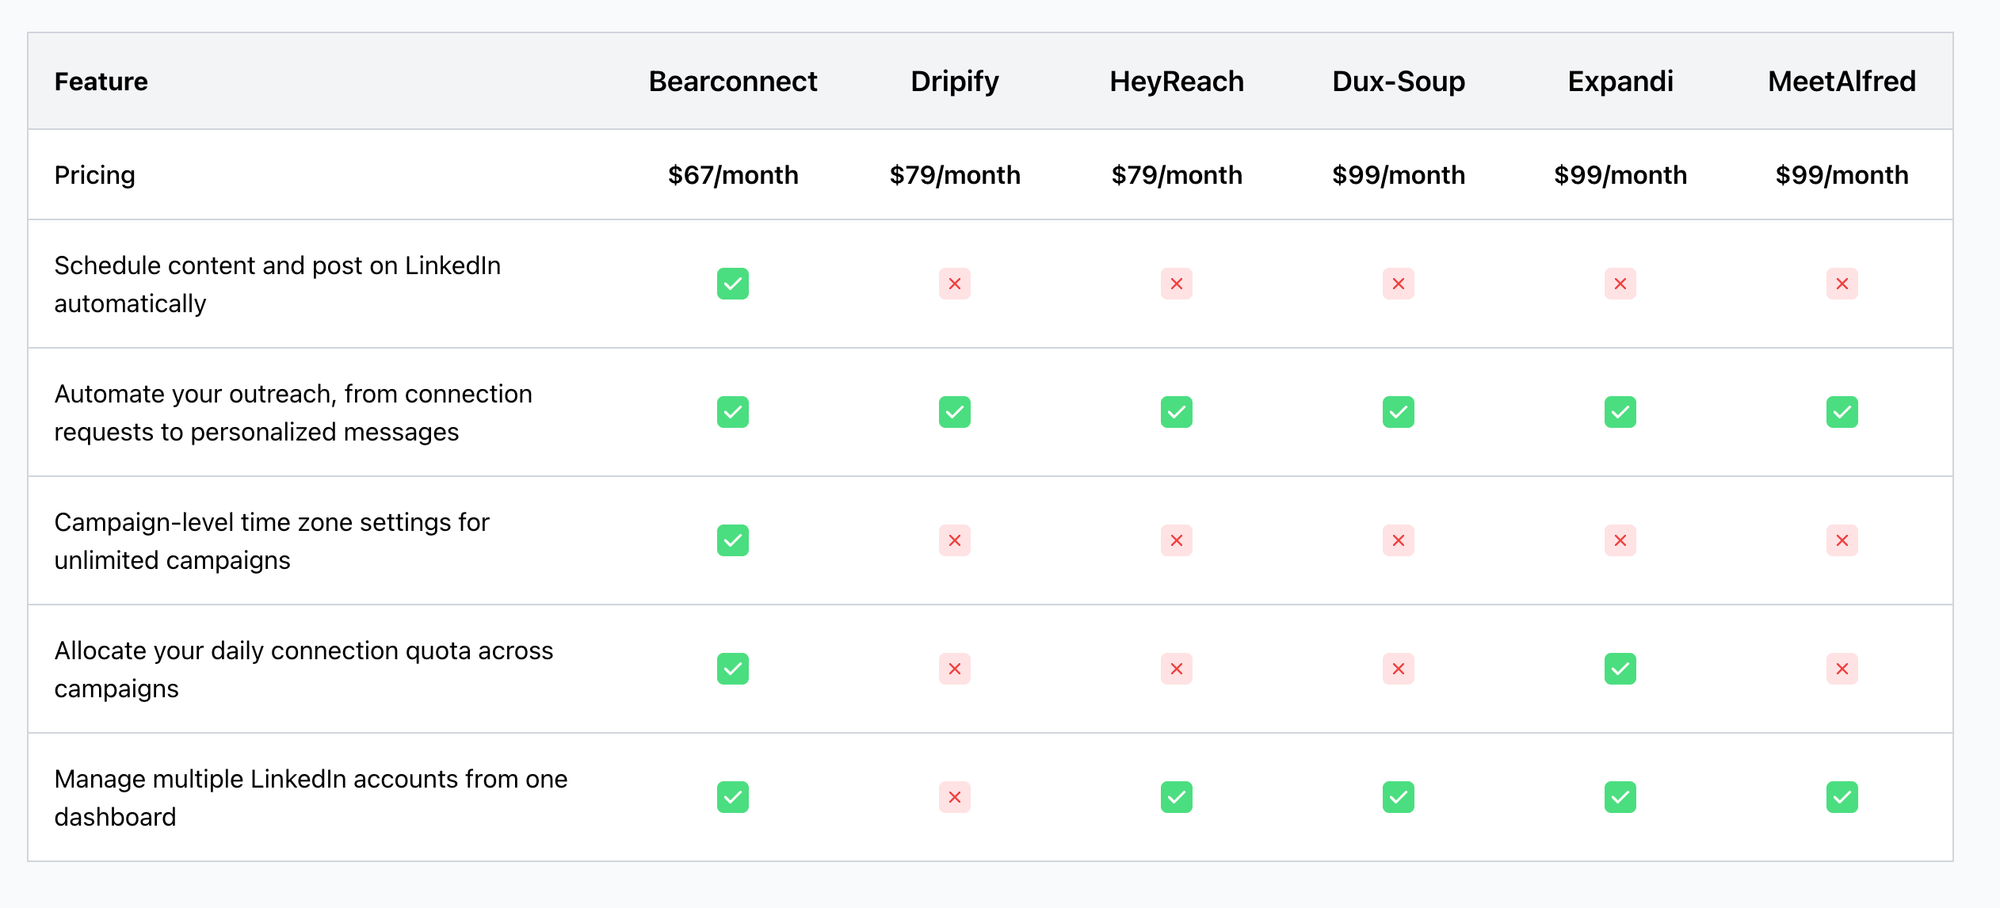Click HeyReach's green check for automated outreach
Screen dimensions: 2000x908
pyautogui.click(x=1177, y=412)
